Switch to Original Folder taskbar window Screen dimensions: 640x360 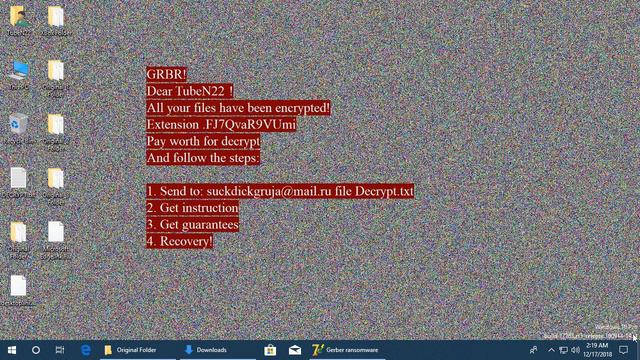pos(137,350)
